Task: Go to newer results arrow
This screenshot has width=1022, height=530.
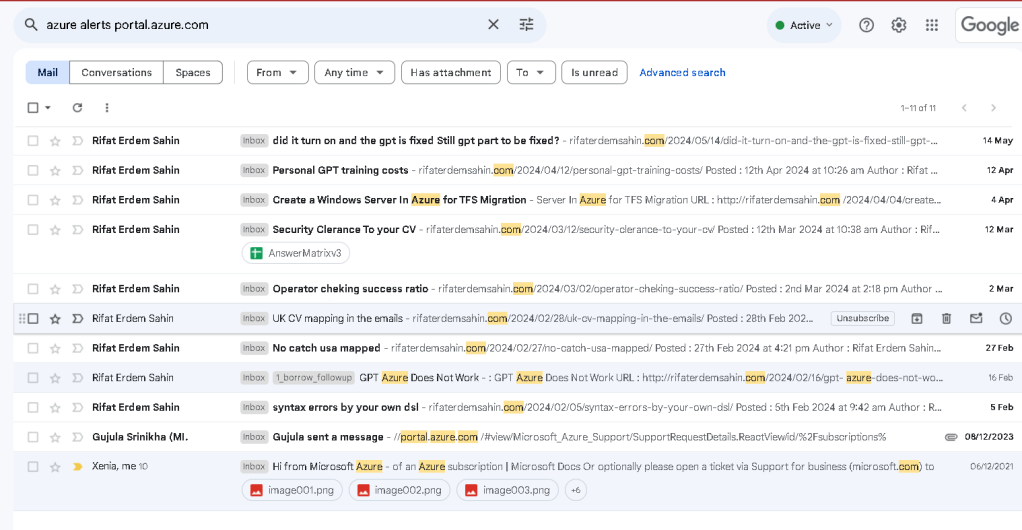Action: [x=964, y=108]
